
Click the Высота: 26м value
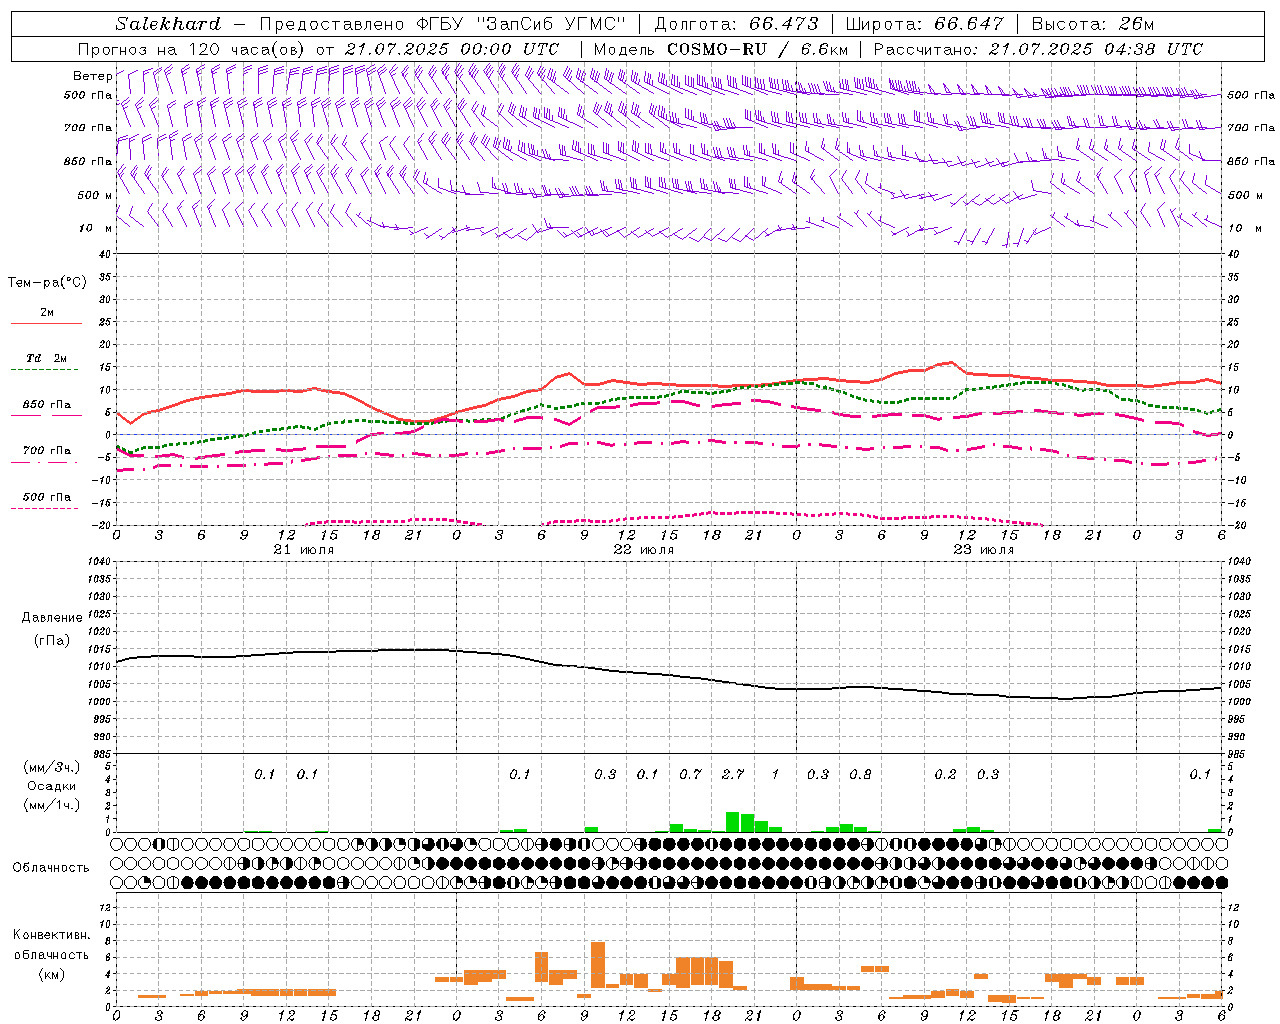(x=1092, y=24)
